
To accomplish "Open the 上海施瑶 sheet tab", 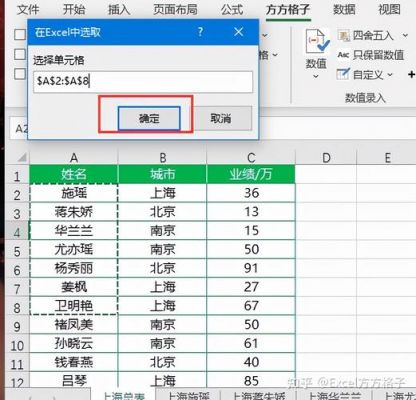I will point(189,395).
